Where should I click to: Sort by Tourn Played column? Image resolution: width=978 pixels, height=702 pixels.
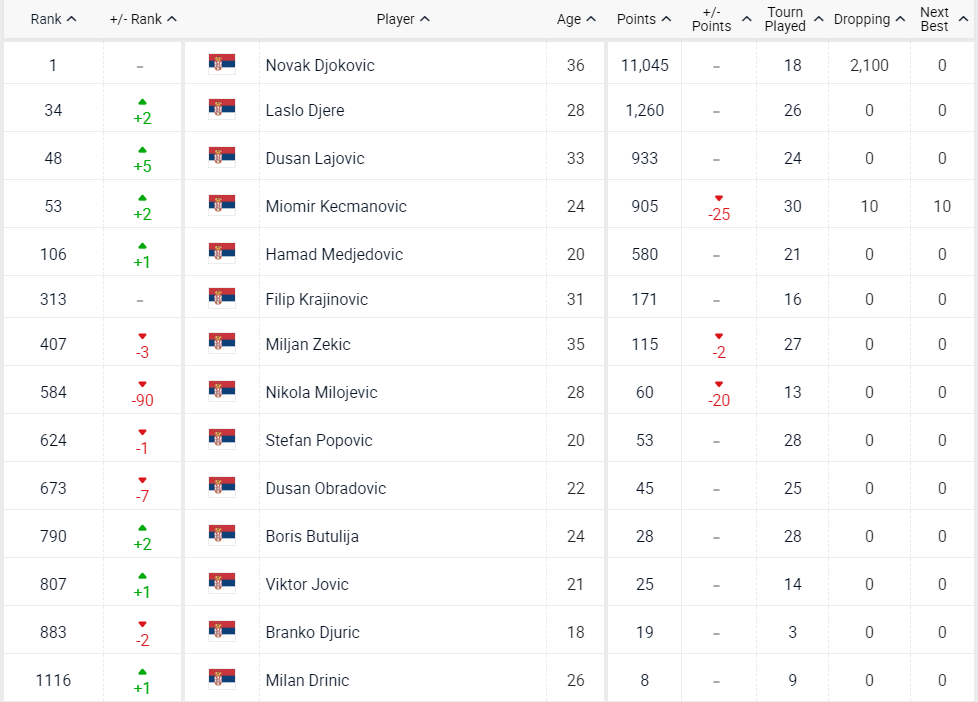point(794,19)
